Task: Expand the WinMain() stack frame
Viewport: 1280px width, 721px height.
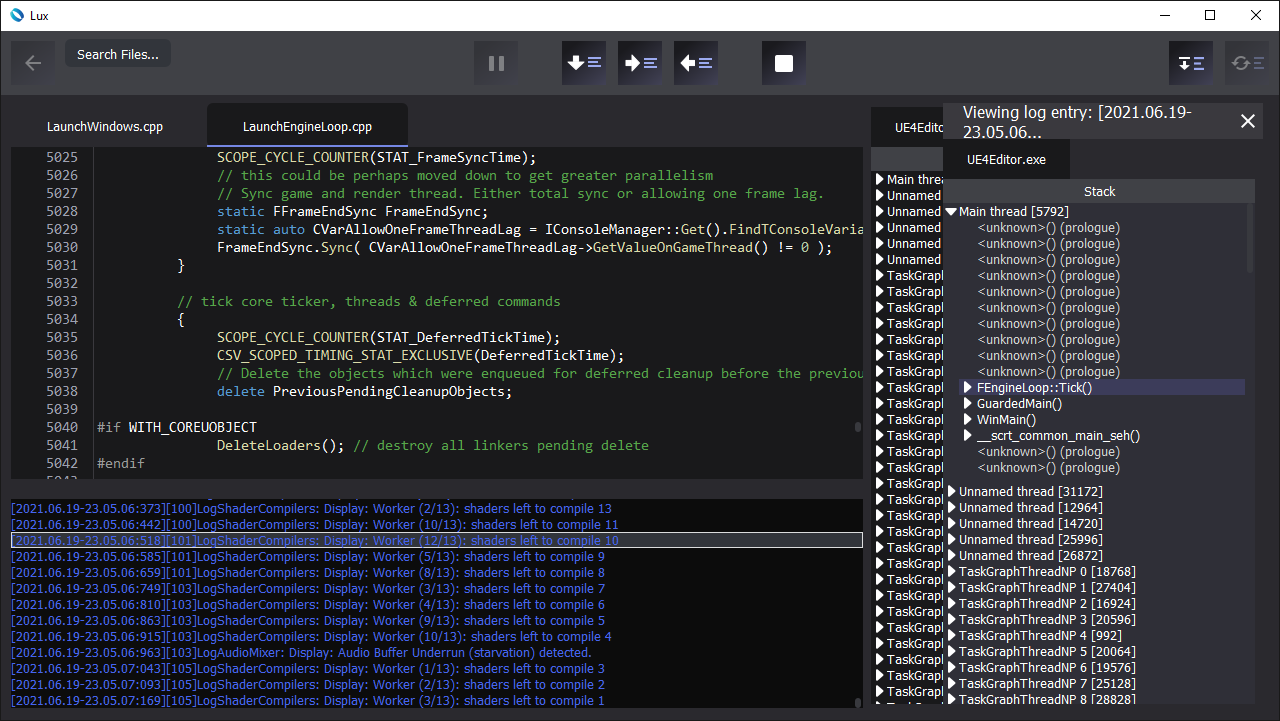Action: tap(968, 420)
